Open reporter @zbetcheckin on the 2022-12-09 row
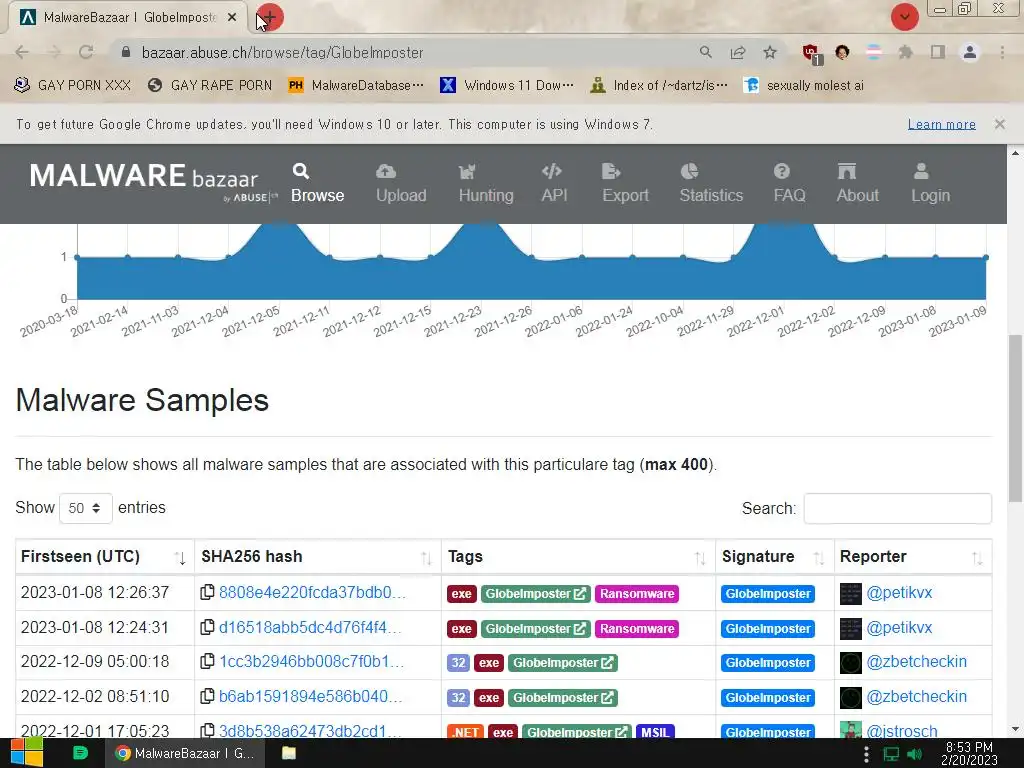 [916, 662]
